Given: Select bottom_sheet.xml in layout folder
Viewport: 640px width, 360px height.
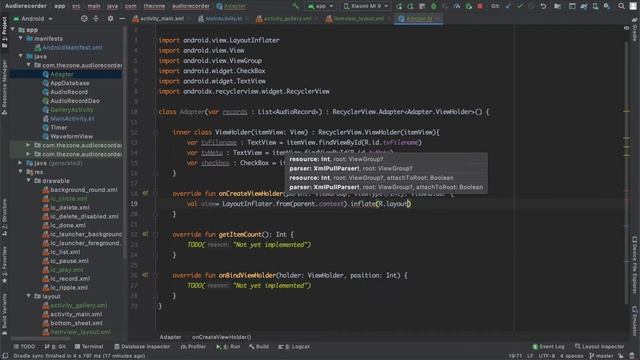Looking at the screenshot, I should click(x=76, y=323).
